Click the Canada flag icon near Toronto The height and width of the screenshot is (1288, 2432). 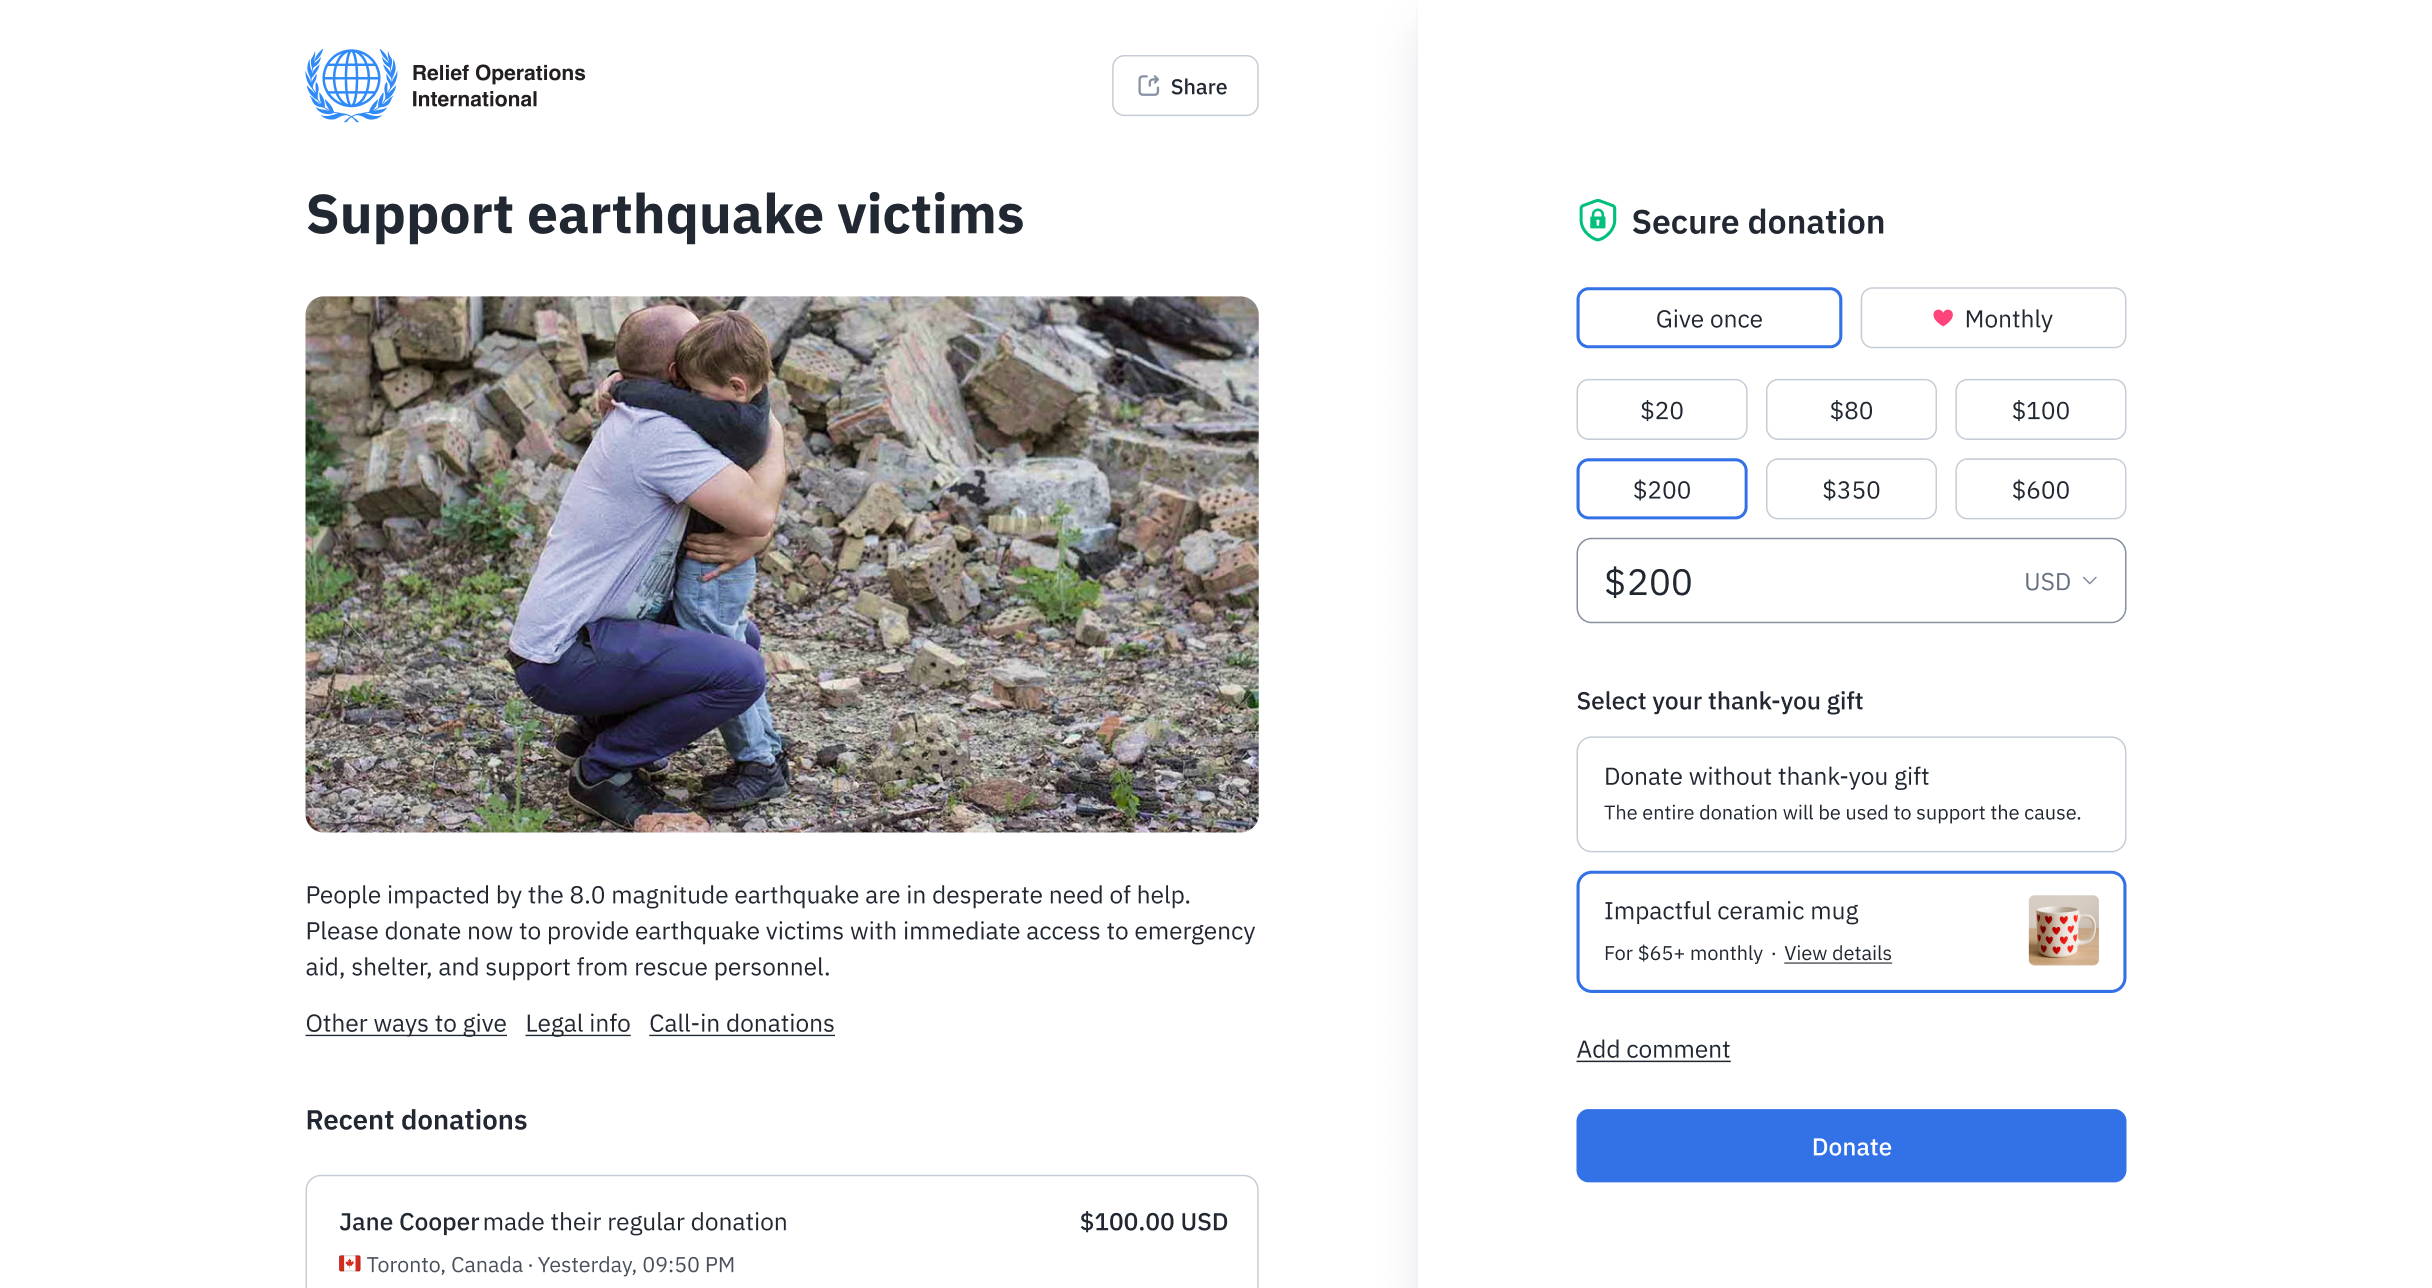click(x=349, y=1263)
